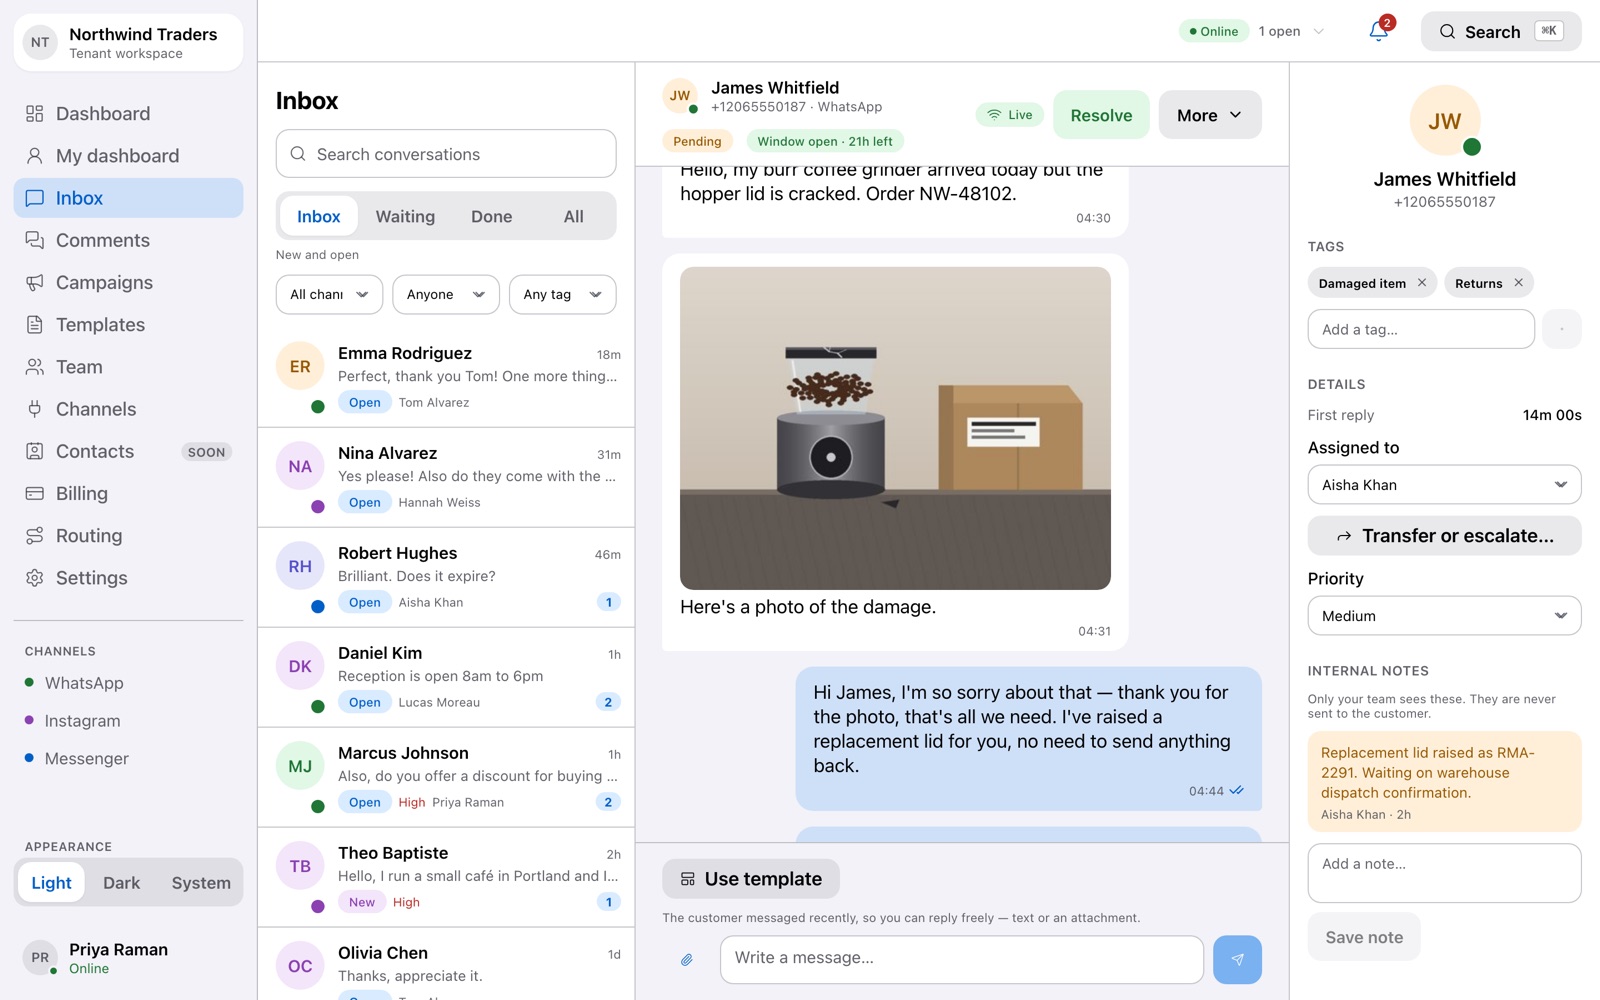The height and width of the screenshot is (1000, 1600).
Task: Open the coffee grinder damage photo
Action: [x=895, y=428]
